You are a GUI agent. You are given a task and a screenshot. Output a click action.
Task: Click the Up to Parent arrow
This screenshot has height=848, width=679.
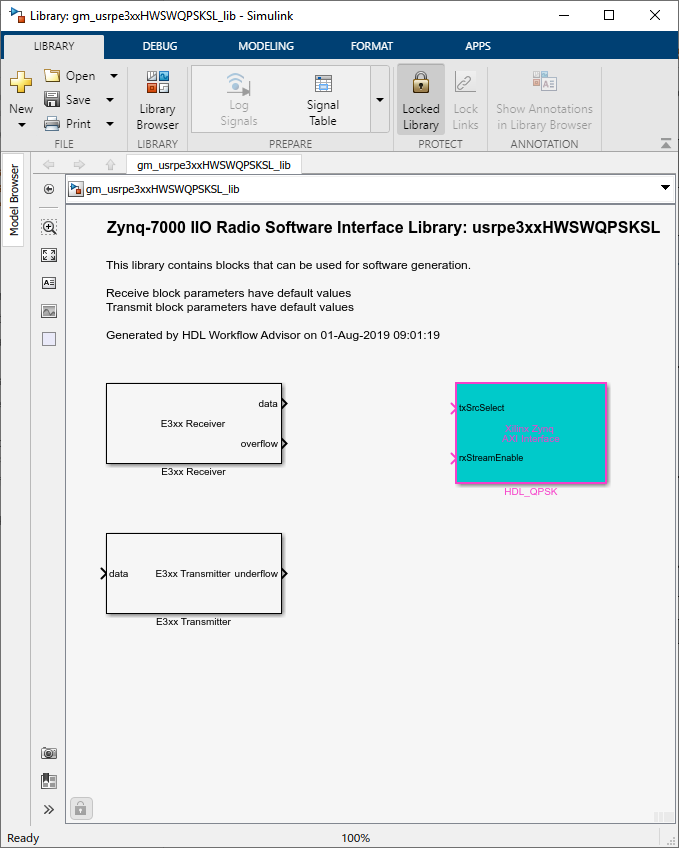click(x=110, y=164)
